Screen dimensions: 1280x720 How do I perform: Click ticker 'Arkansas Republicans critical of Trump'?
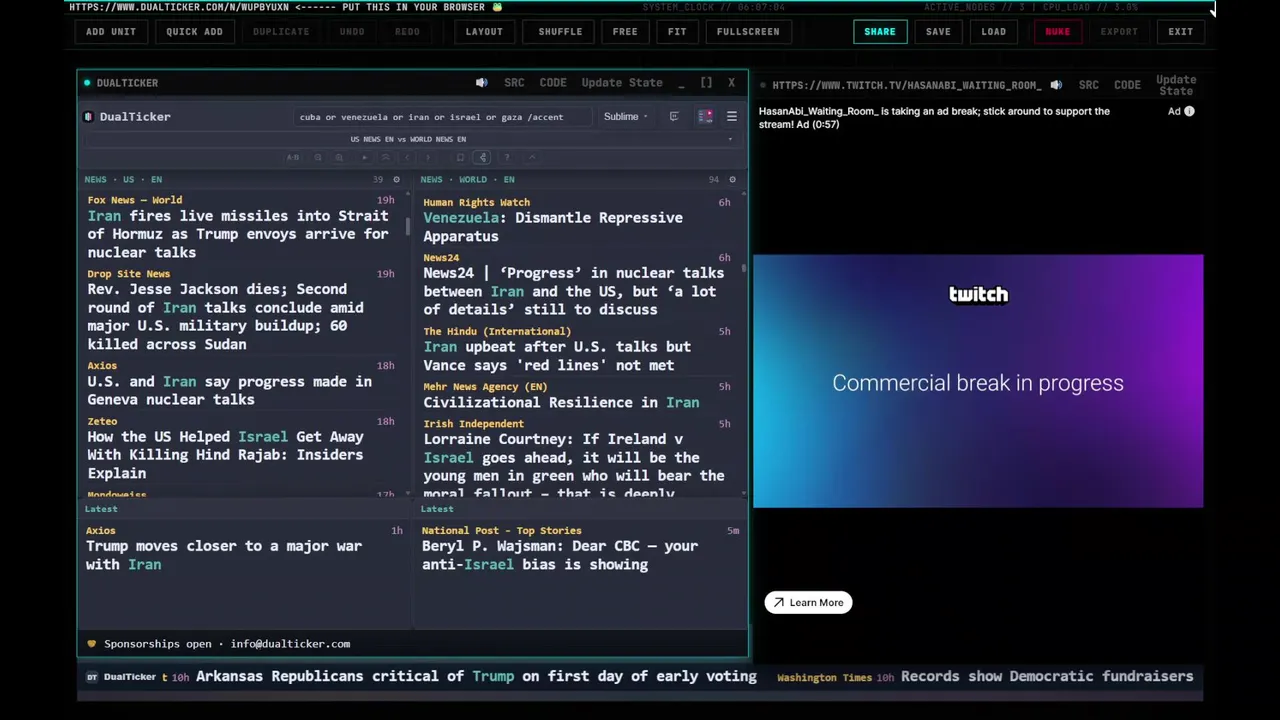pyautogui.click(x=476, y=677)
